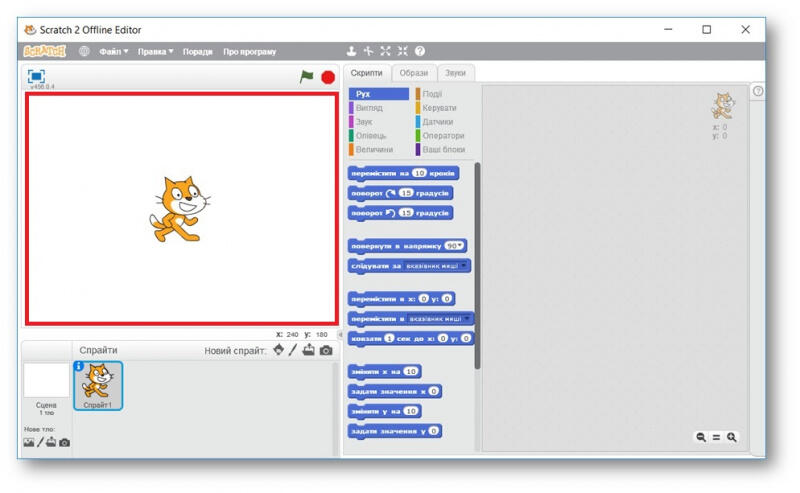Select the Спрайт1 sprite thumbnail
800x493 pixels.
98,385
